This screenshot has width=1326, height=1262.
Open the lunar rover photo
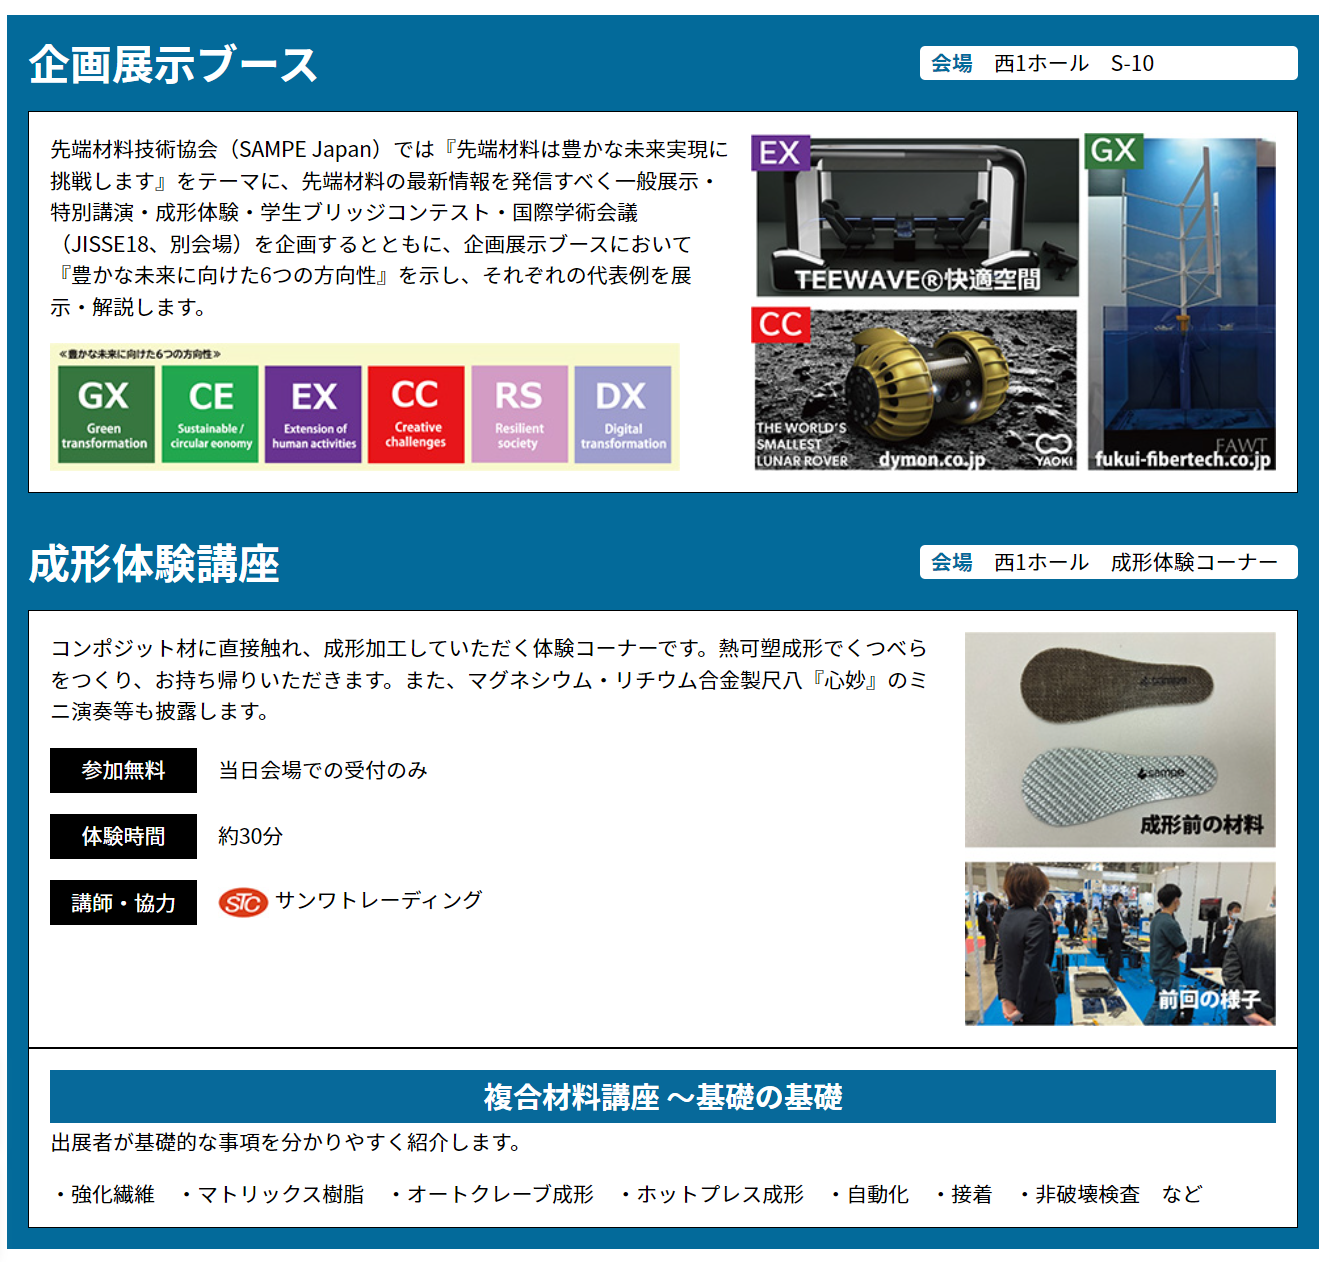click(916, 389)
